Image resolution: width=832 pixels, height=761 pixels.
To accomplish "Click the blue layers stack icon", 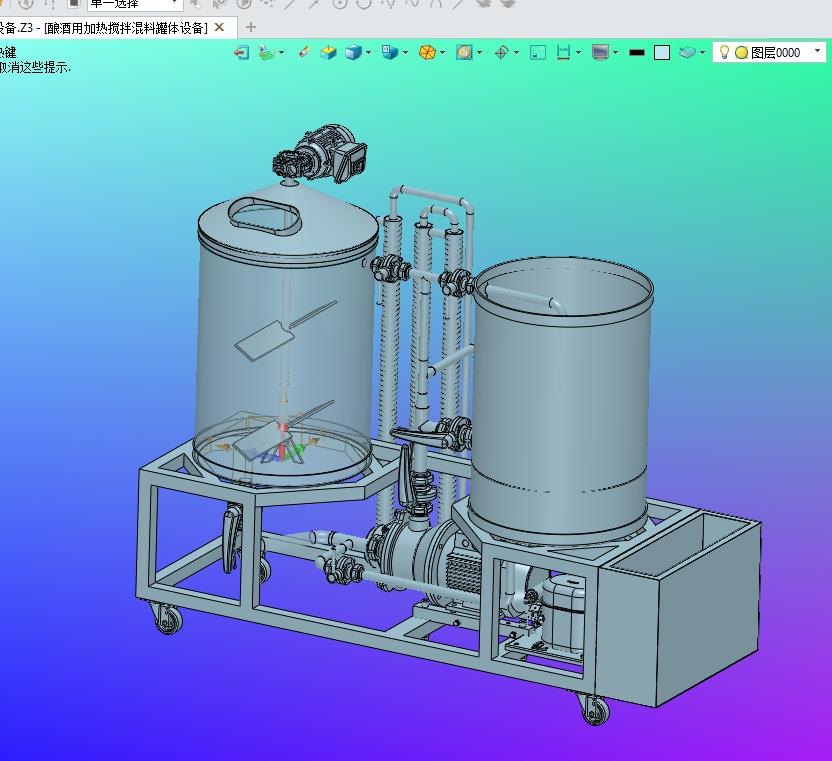I will 687,52.
